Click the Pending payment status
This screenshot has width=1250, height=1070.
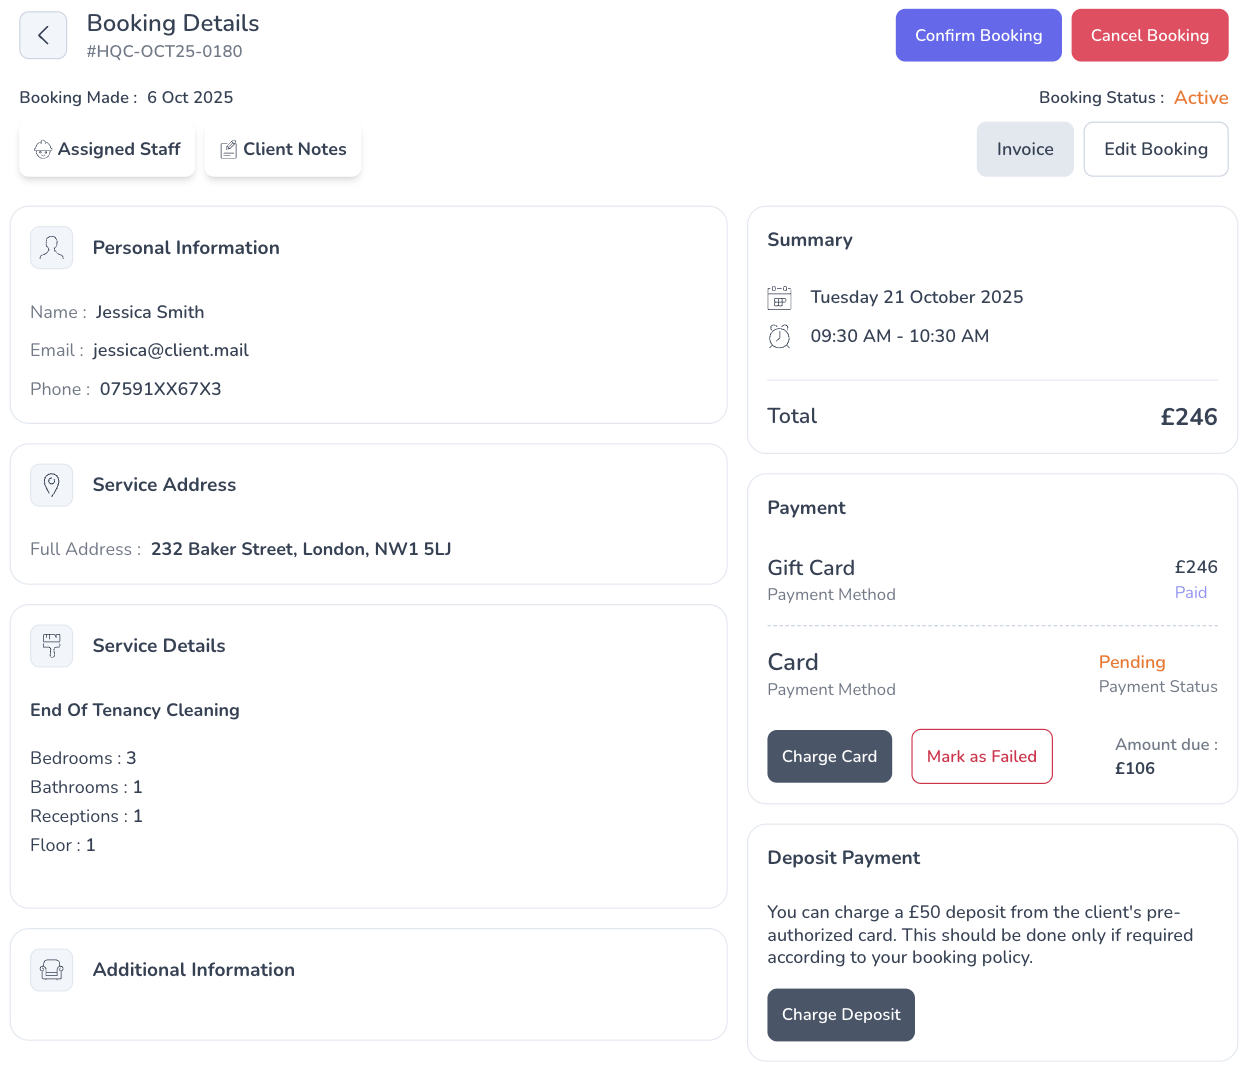click(x=1132, y=663)
